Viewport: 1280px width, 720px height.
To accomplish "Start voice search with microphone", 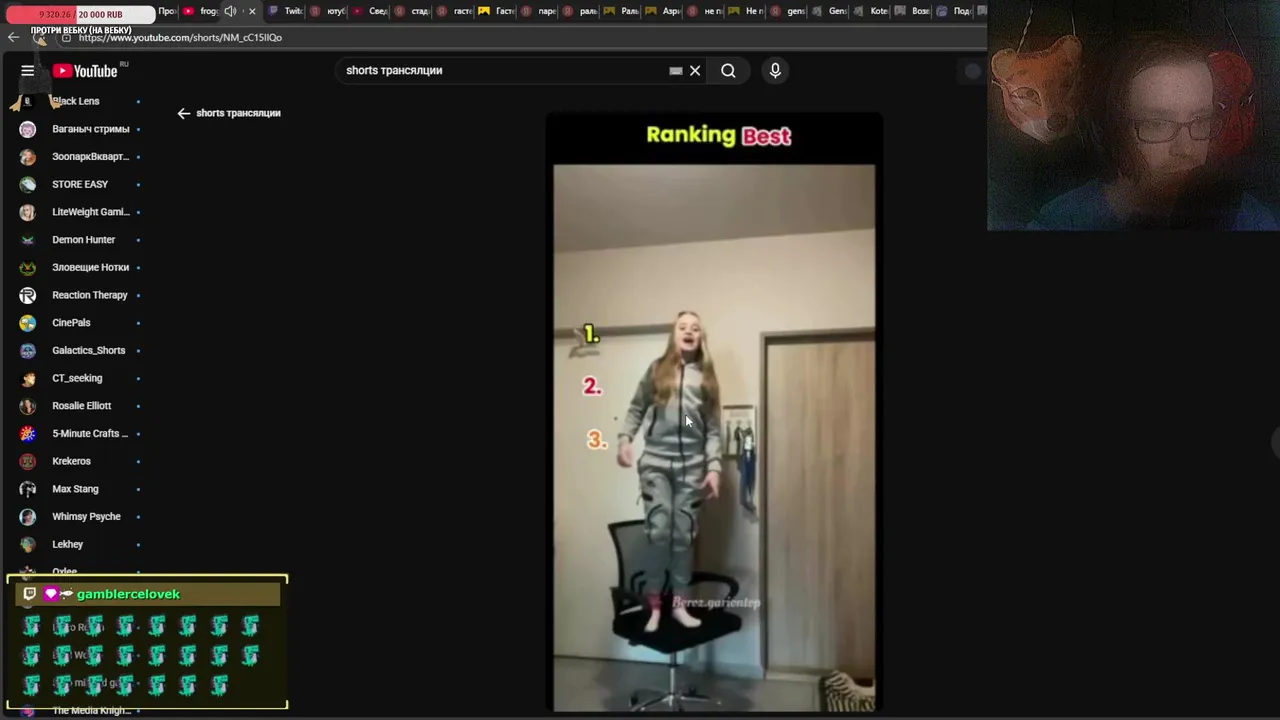I will click(775, 71).
